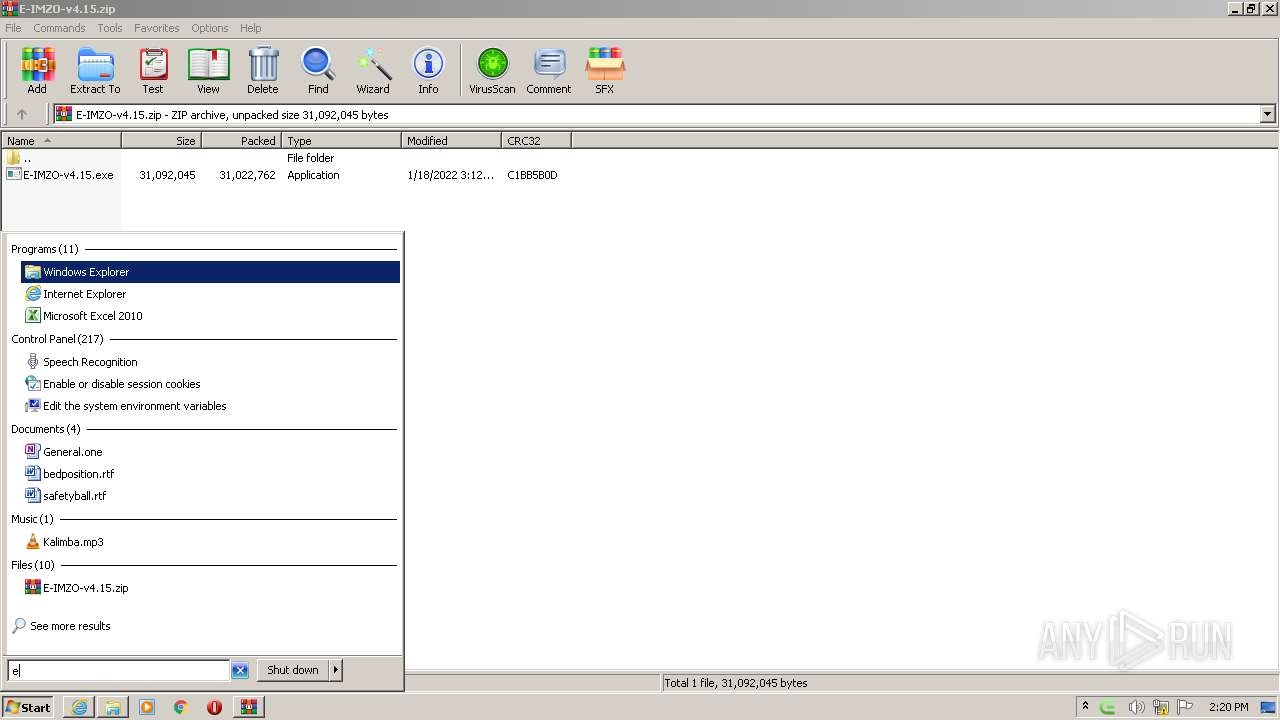Launch Microsoft Excel 2010 result
Viewport: 1280px width, 720px height.
pos(210,316)
